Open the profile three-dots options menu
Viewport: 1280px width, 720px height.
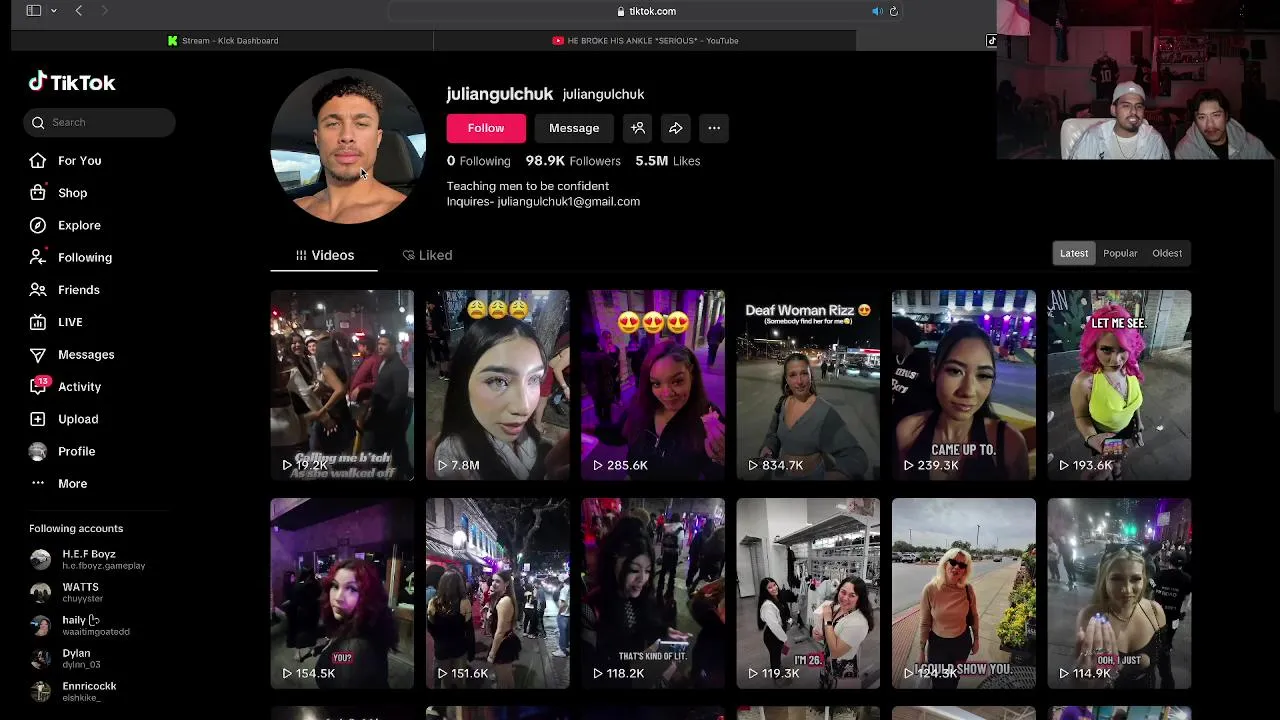point(714,128)
